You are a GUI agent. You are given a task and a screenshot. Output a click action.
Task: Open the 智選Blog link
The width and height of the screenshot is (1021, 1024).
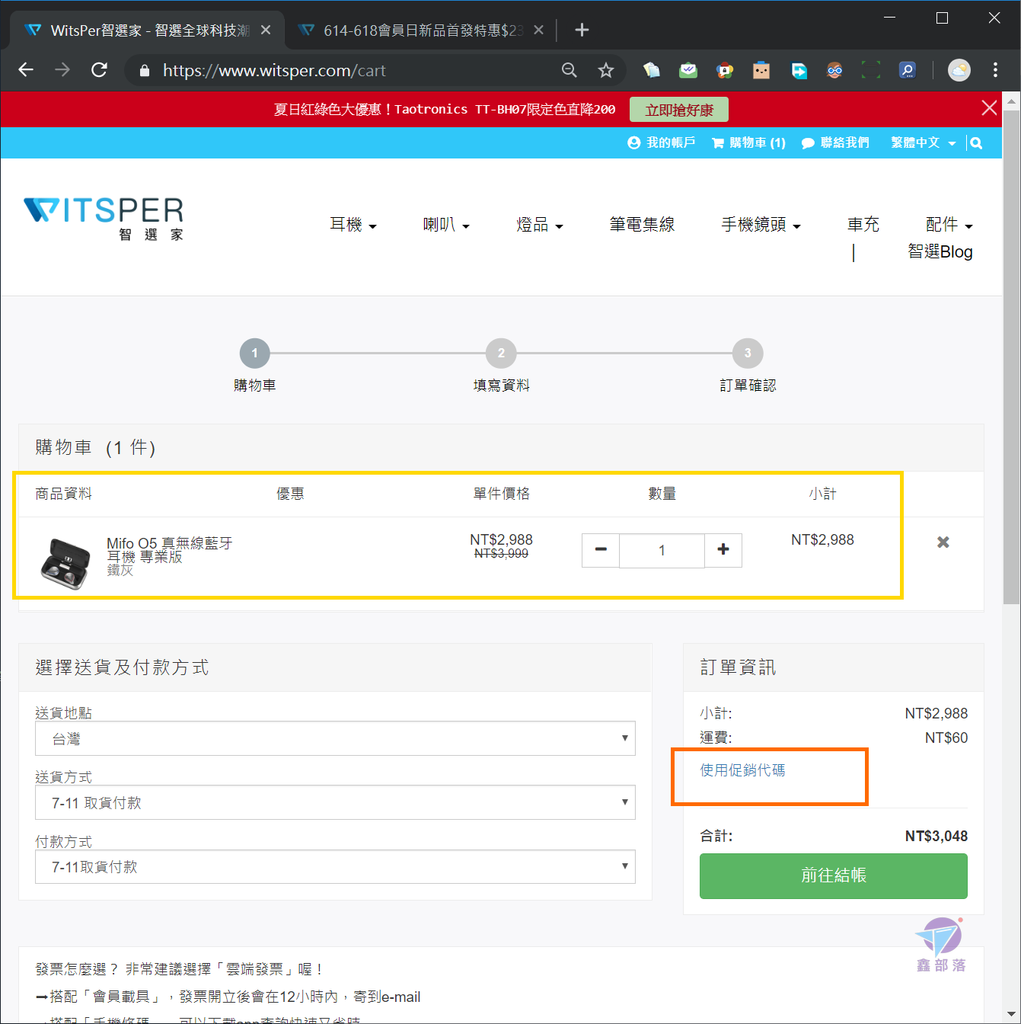(x=940, y=251)
